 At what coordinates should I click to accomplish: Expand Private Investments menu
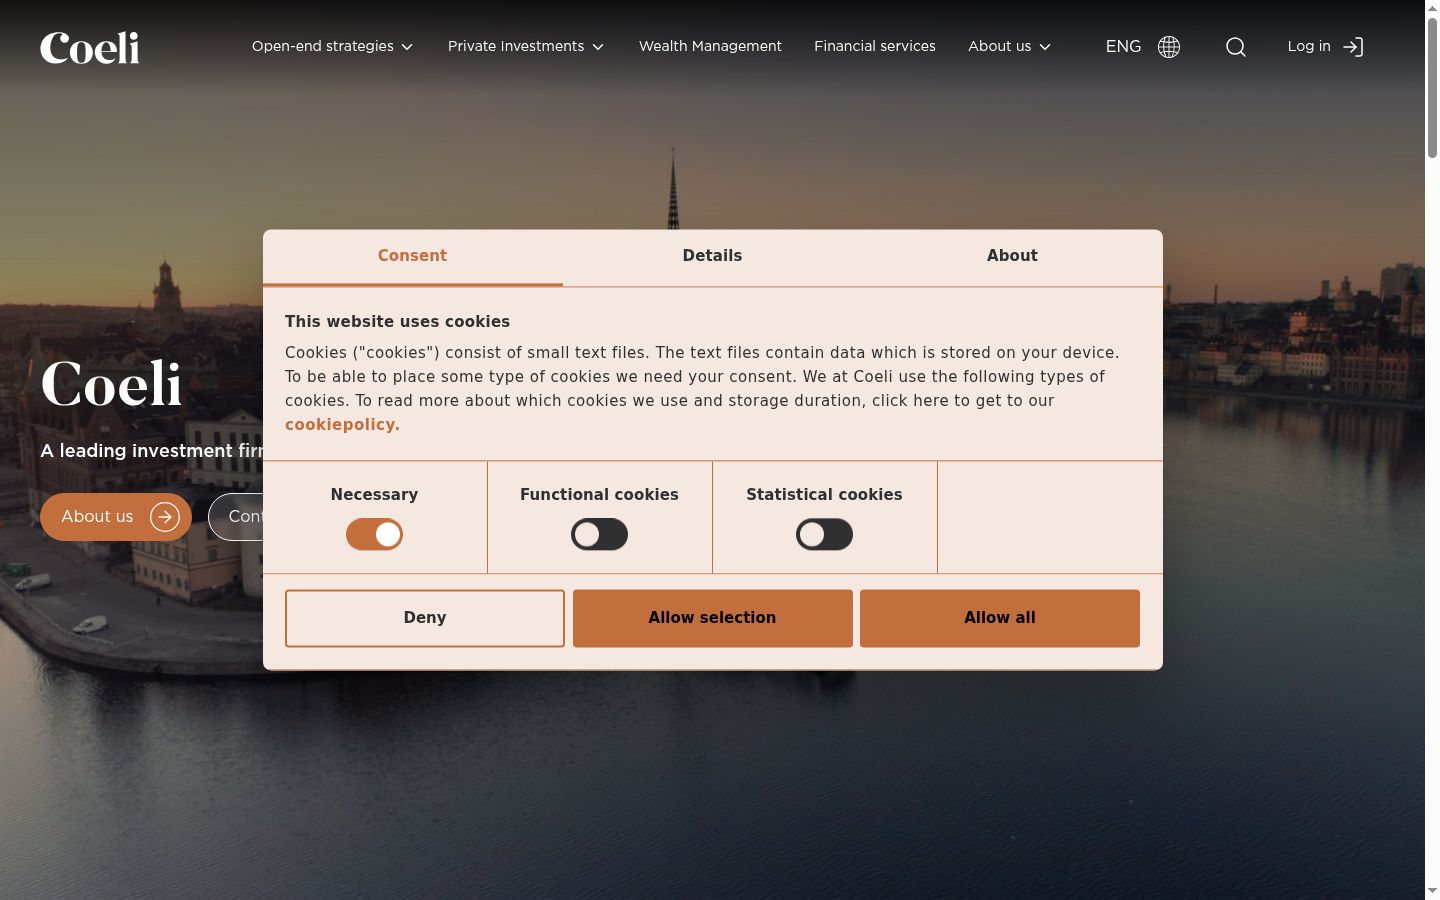(x=526, y=47)
